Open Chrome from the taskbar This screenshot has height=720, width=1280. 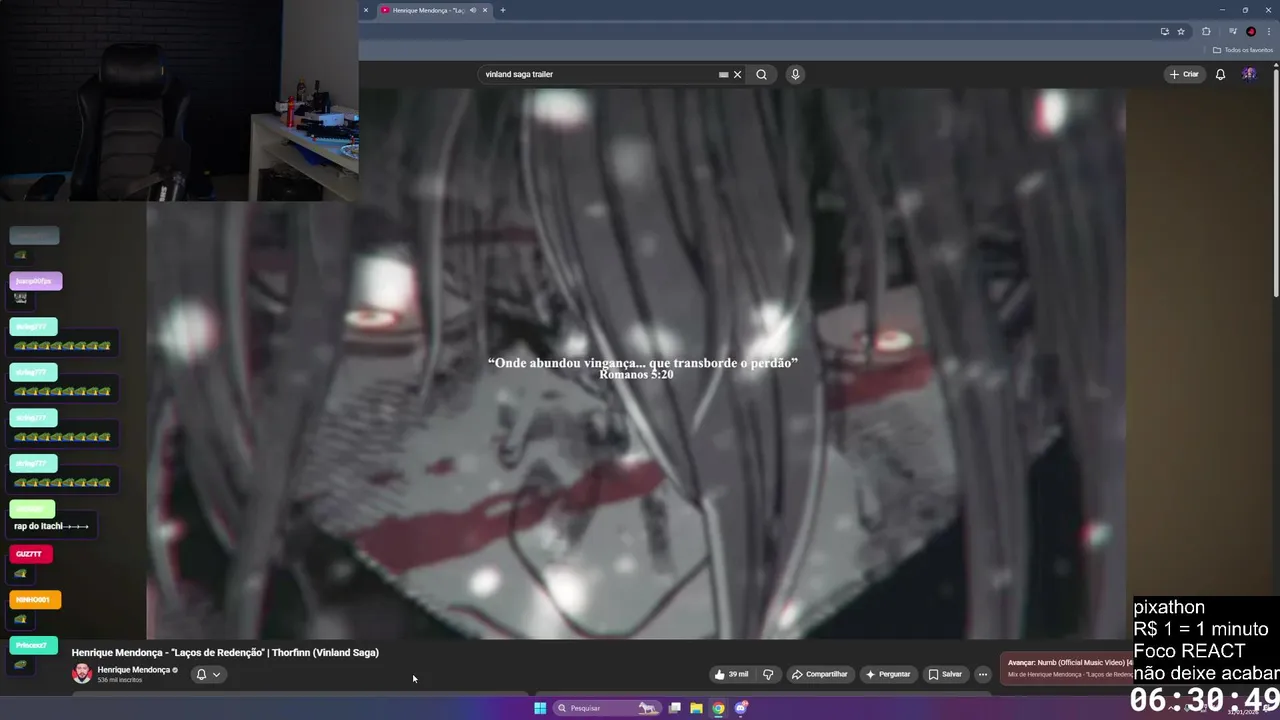tap(718, 708)
